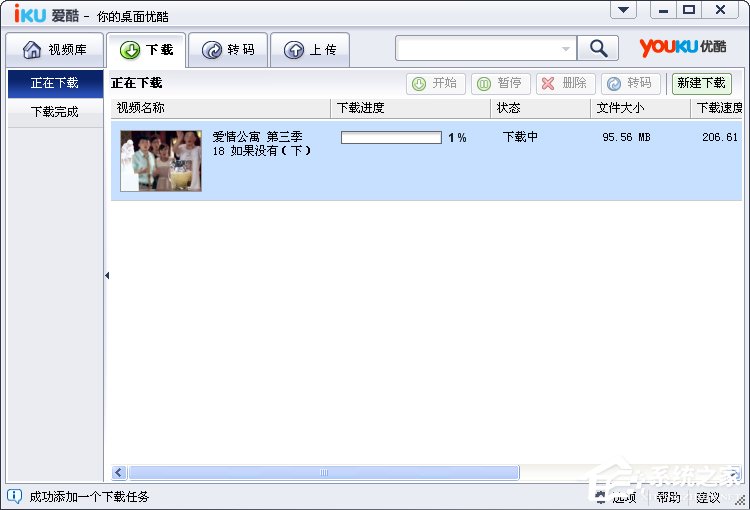The image size is (750, 510).
Task: Click the iKU 爱酷 logo in title bar
Action: point(46,14)
